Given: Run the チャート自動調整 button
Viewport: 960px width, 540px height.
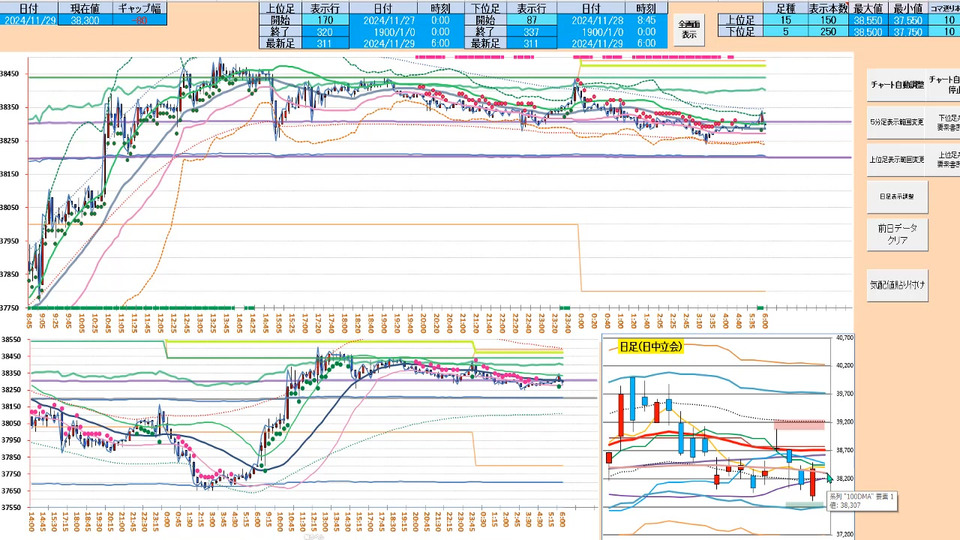Looking at the screenshot, I should [x=898, y=84].
